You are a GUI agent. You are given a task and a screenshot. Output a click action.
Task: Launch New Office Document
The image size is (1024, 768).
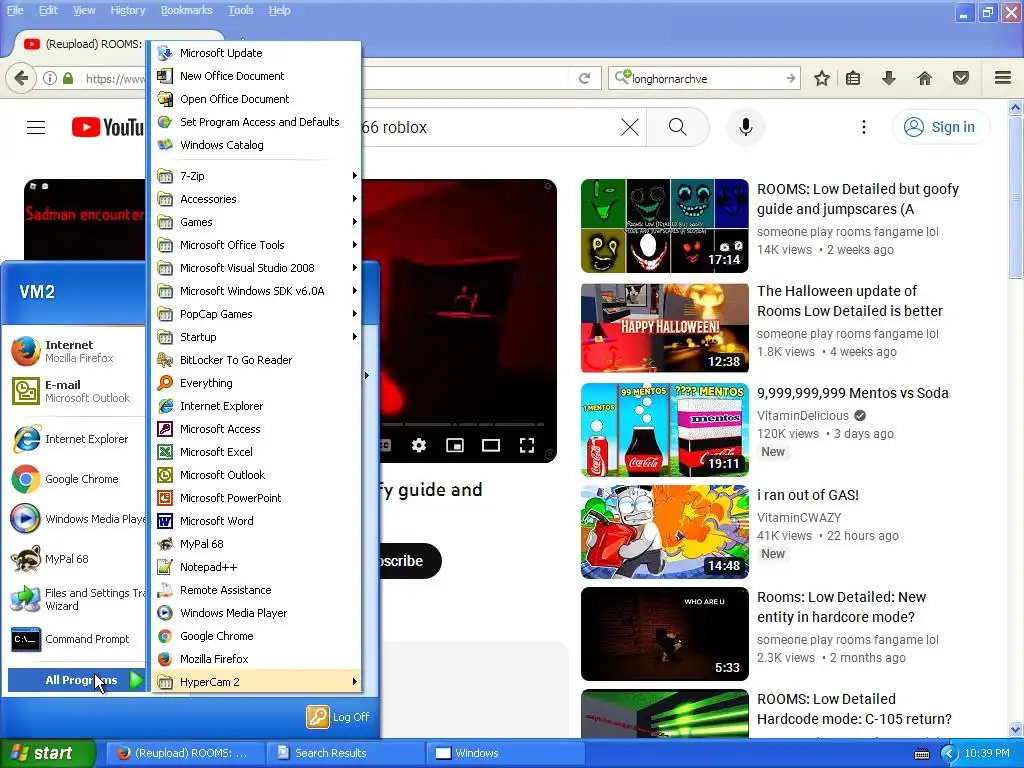point(256,76)
